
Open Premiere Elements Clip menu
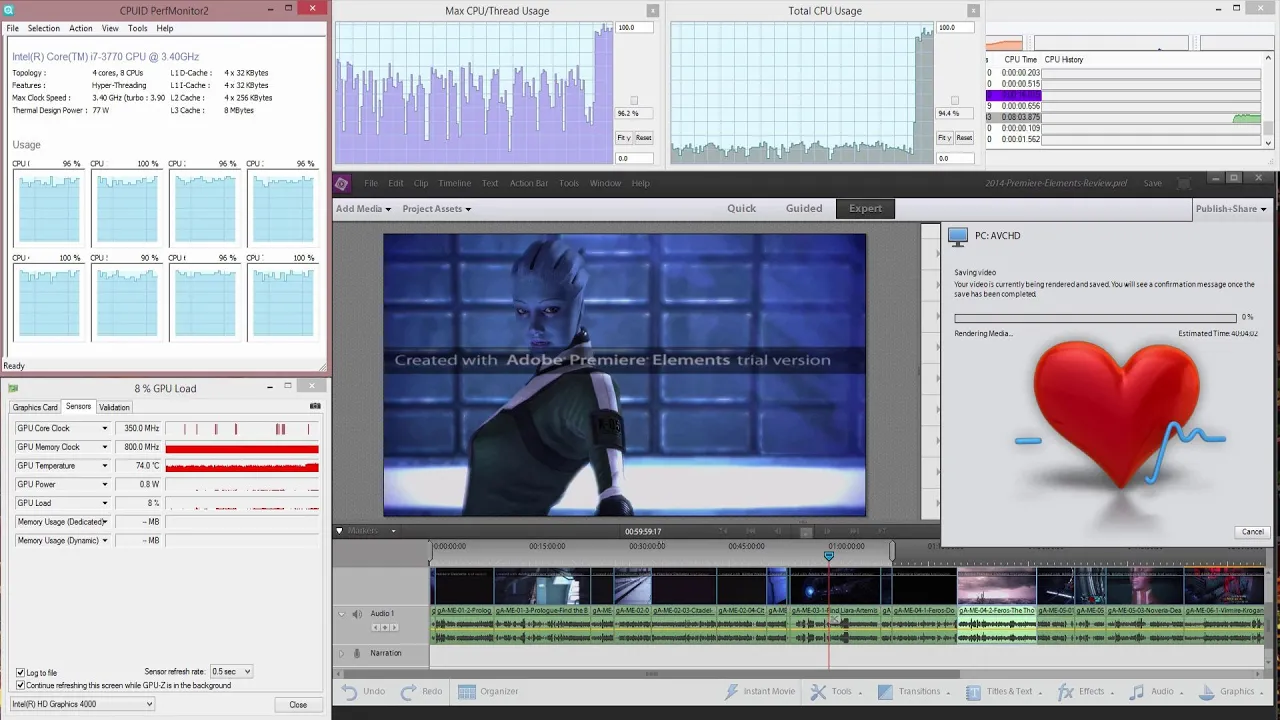click(x=421, y=183)
